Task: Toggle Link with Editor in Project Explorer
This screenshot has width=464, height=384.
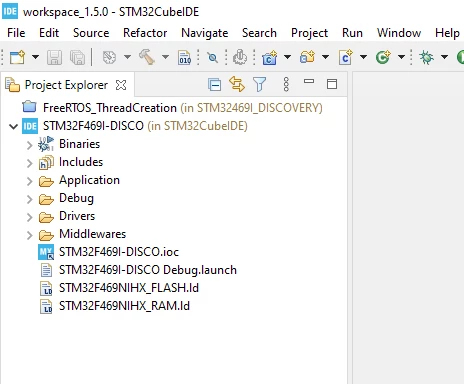Action: click(237, 84)
